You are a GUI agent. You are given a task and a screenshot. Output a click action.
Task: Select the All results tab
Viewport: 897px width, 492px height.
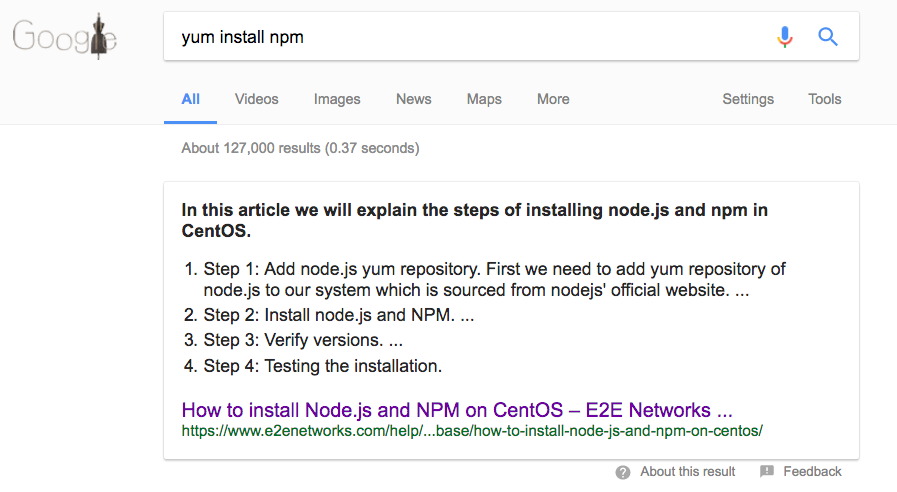190,99
